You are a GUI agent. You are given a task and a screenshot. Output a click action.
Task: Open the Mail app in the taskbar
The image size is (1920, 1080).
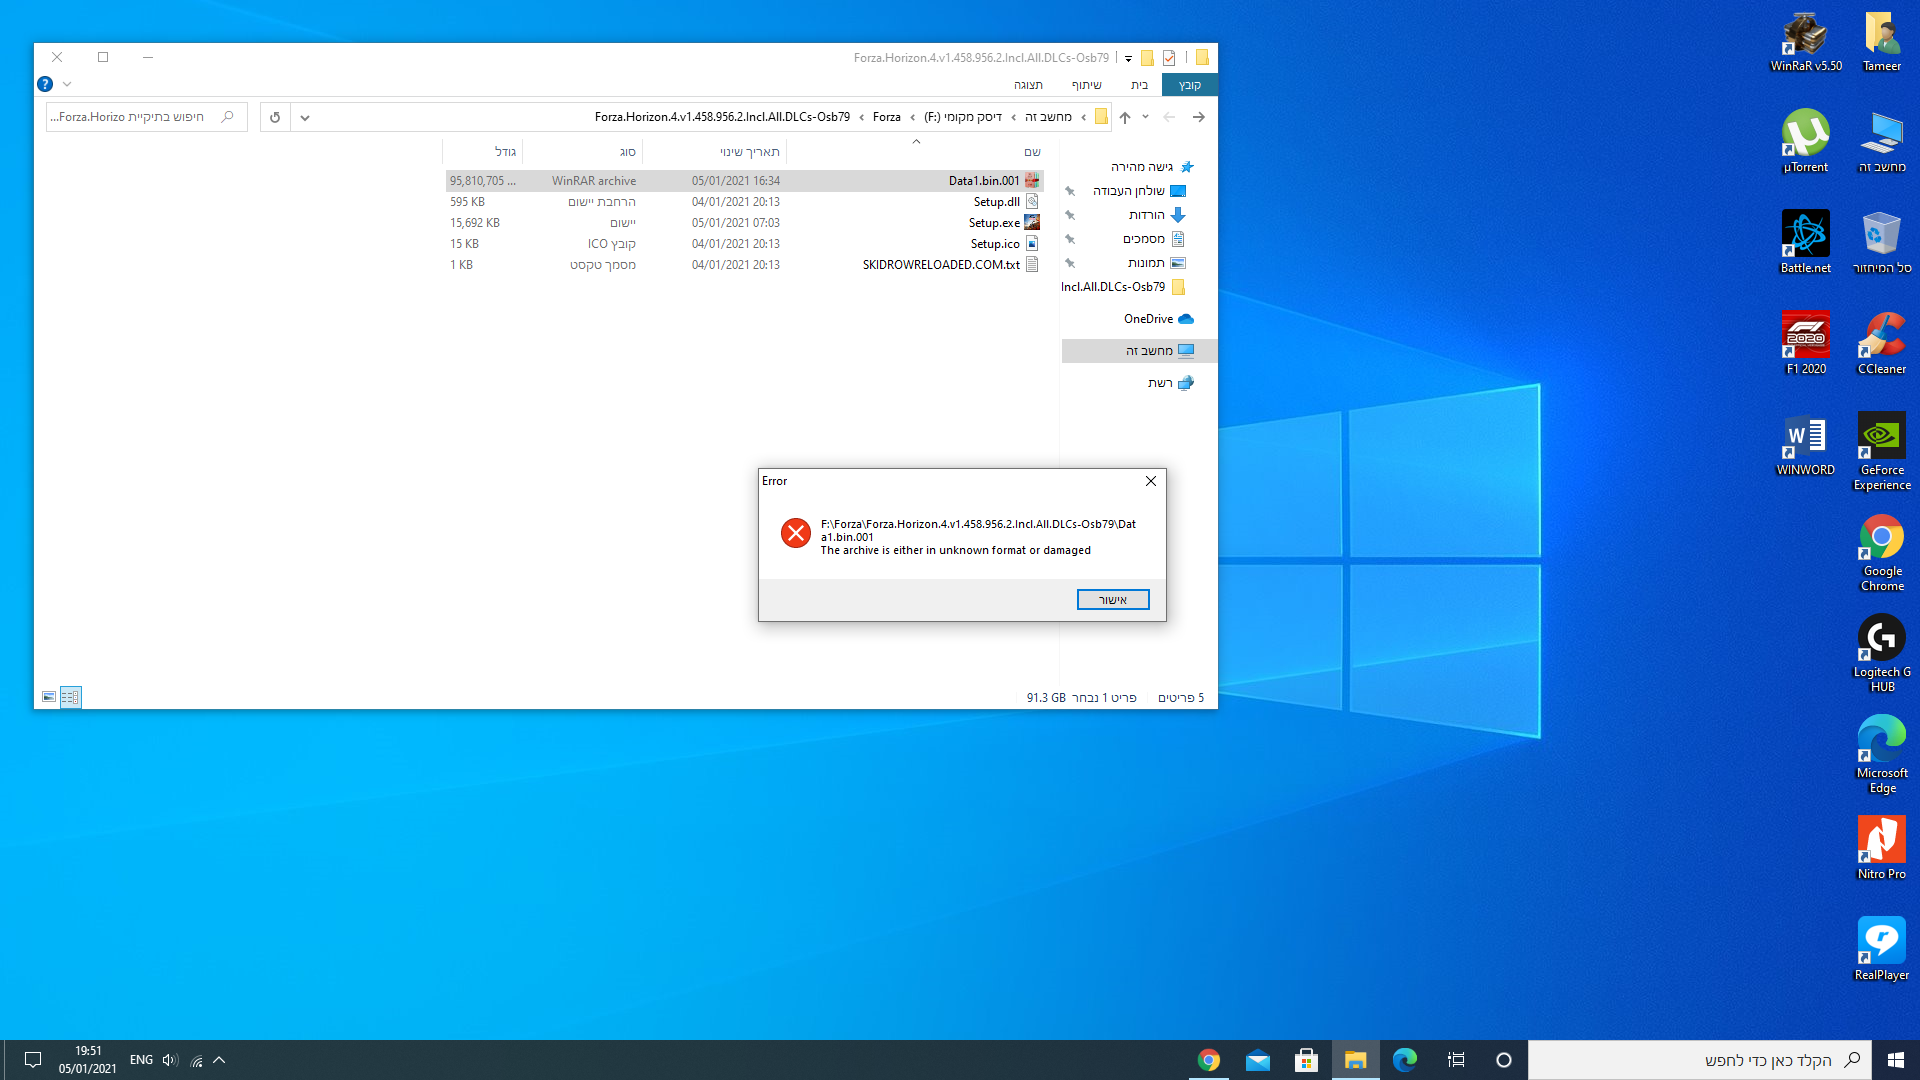1258,1060
